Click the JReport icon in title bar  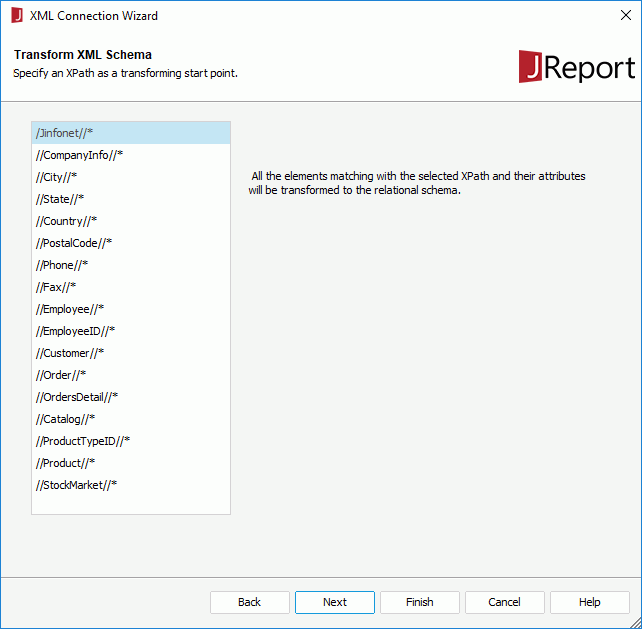click(x=17, y=16)
